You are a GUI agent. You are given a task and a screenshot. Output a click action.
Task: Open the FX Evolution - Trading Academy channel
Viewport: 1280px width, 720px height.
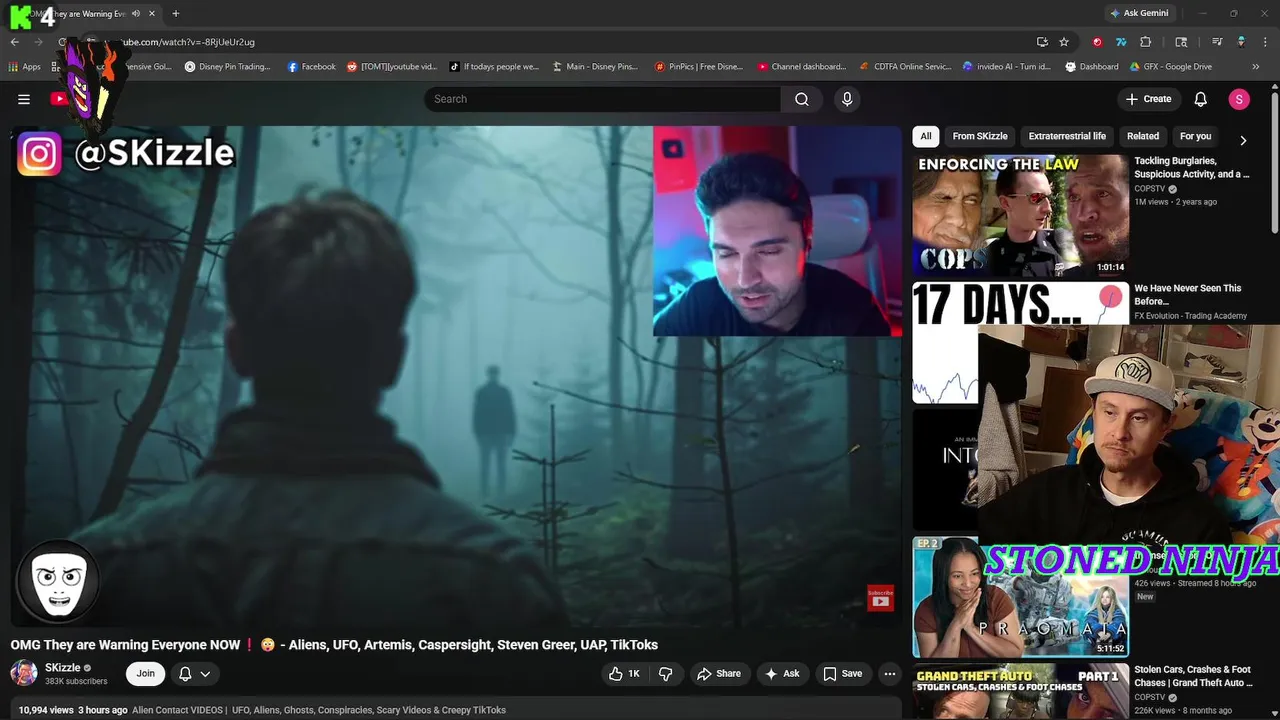1190,316
